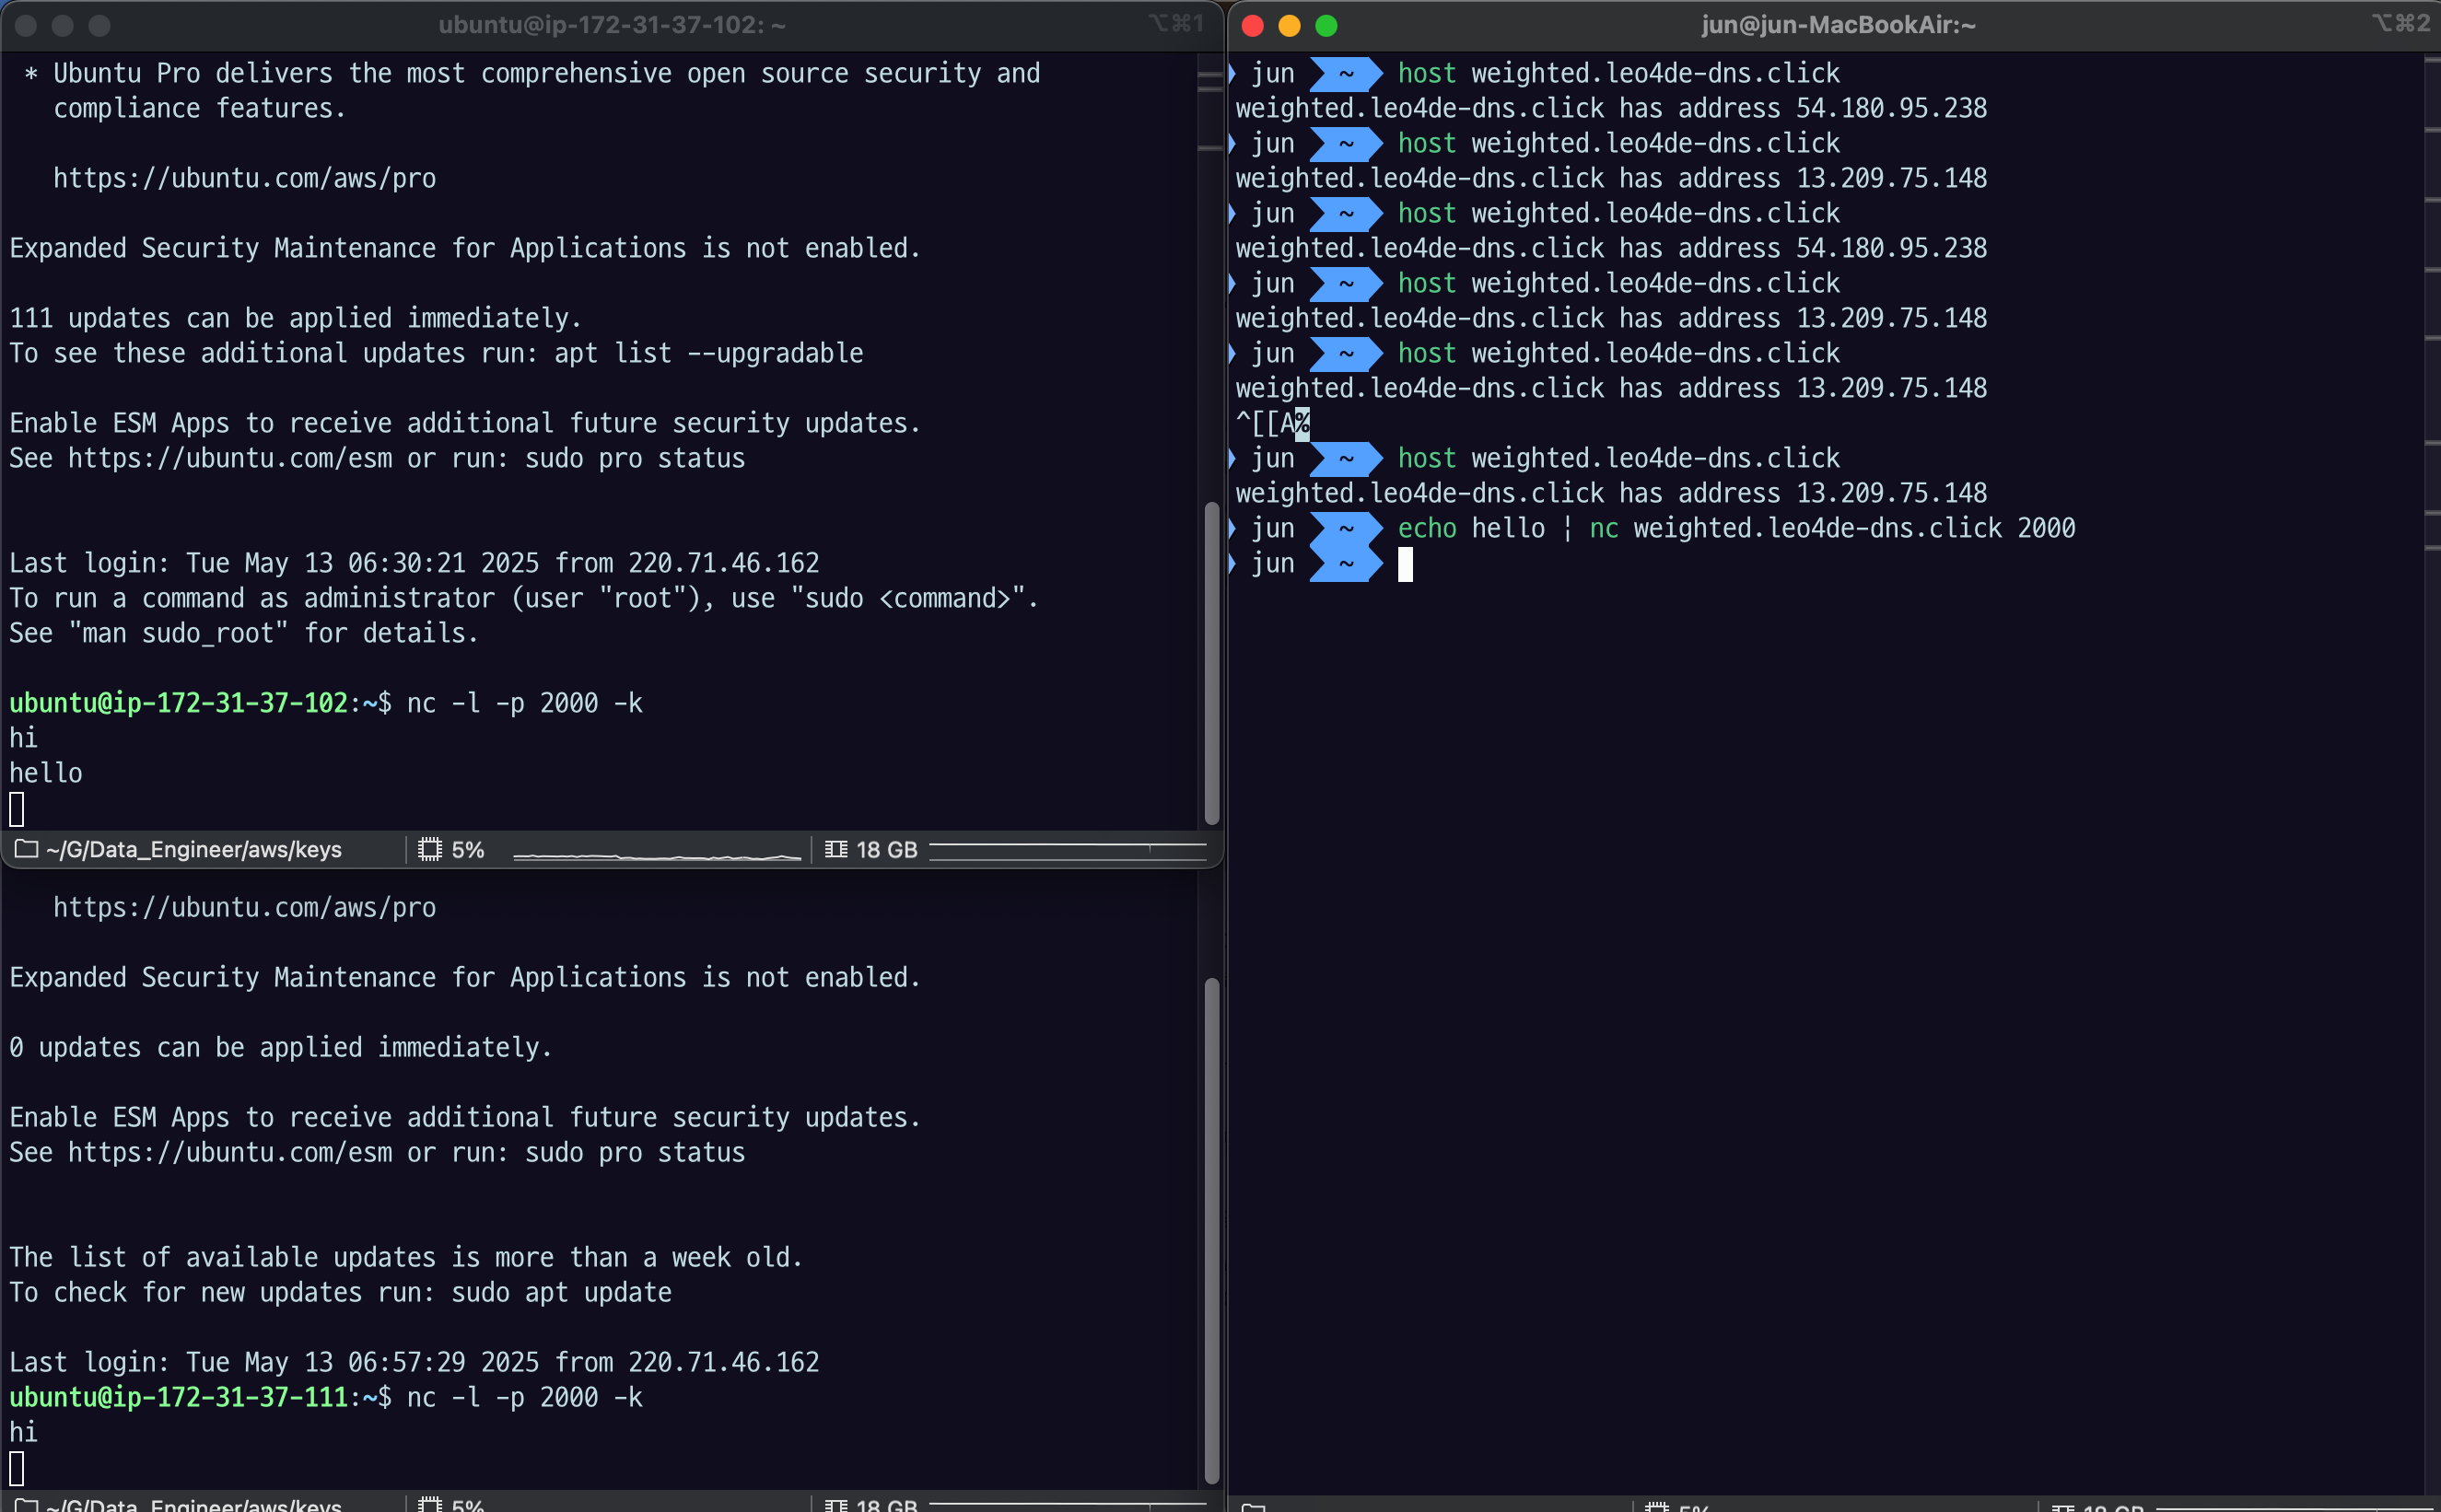Click the memory usage graph line next to 18 GB
The height and width of the screenshot is (1512, 2441).
point(1067,848)
